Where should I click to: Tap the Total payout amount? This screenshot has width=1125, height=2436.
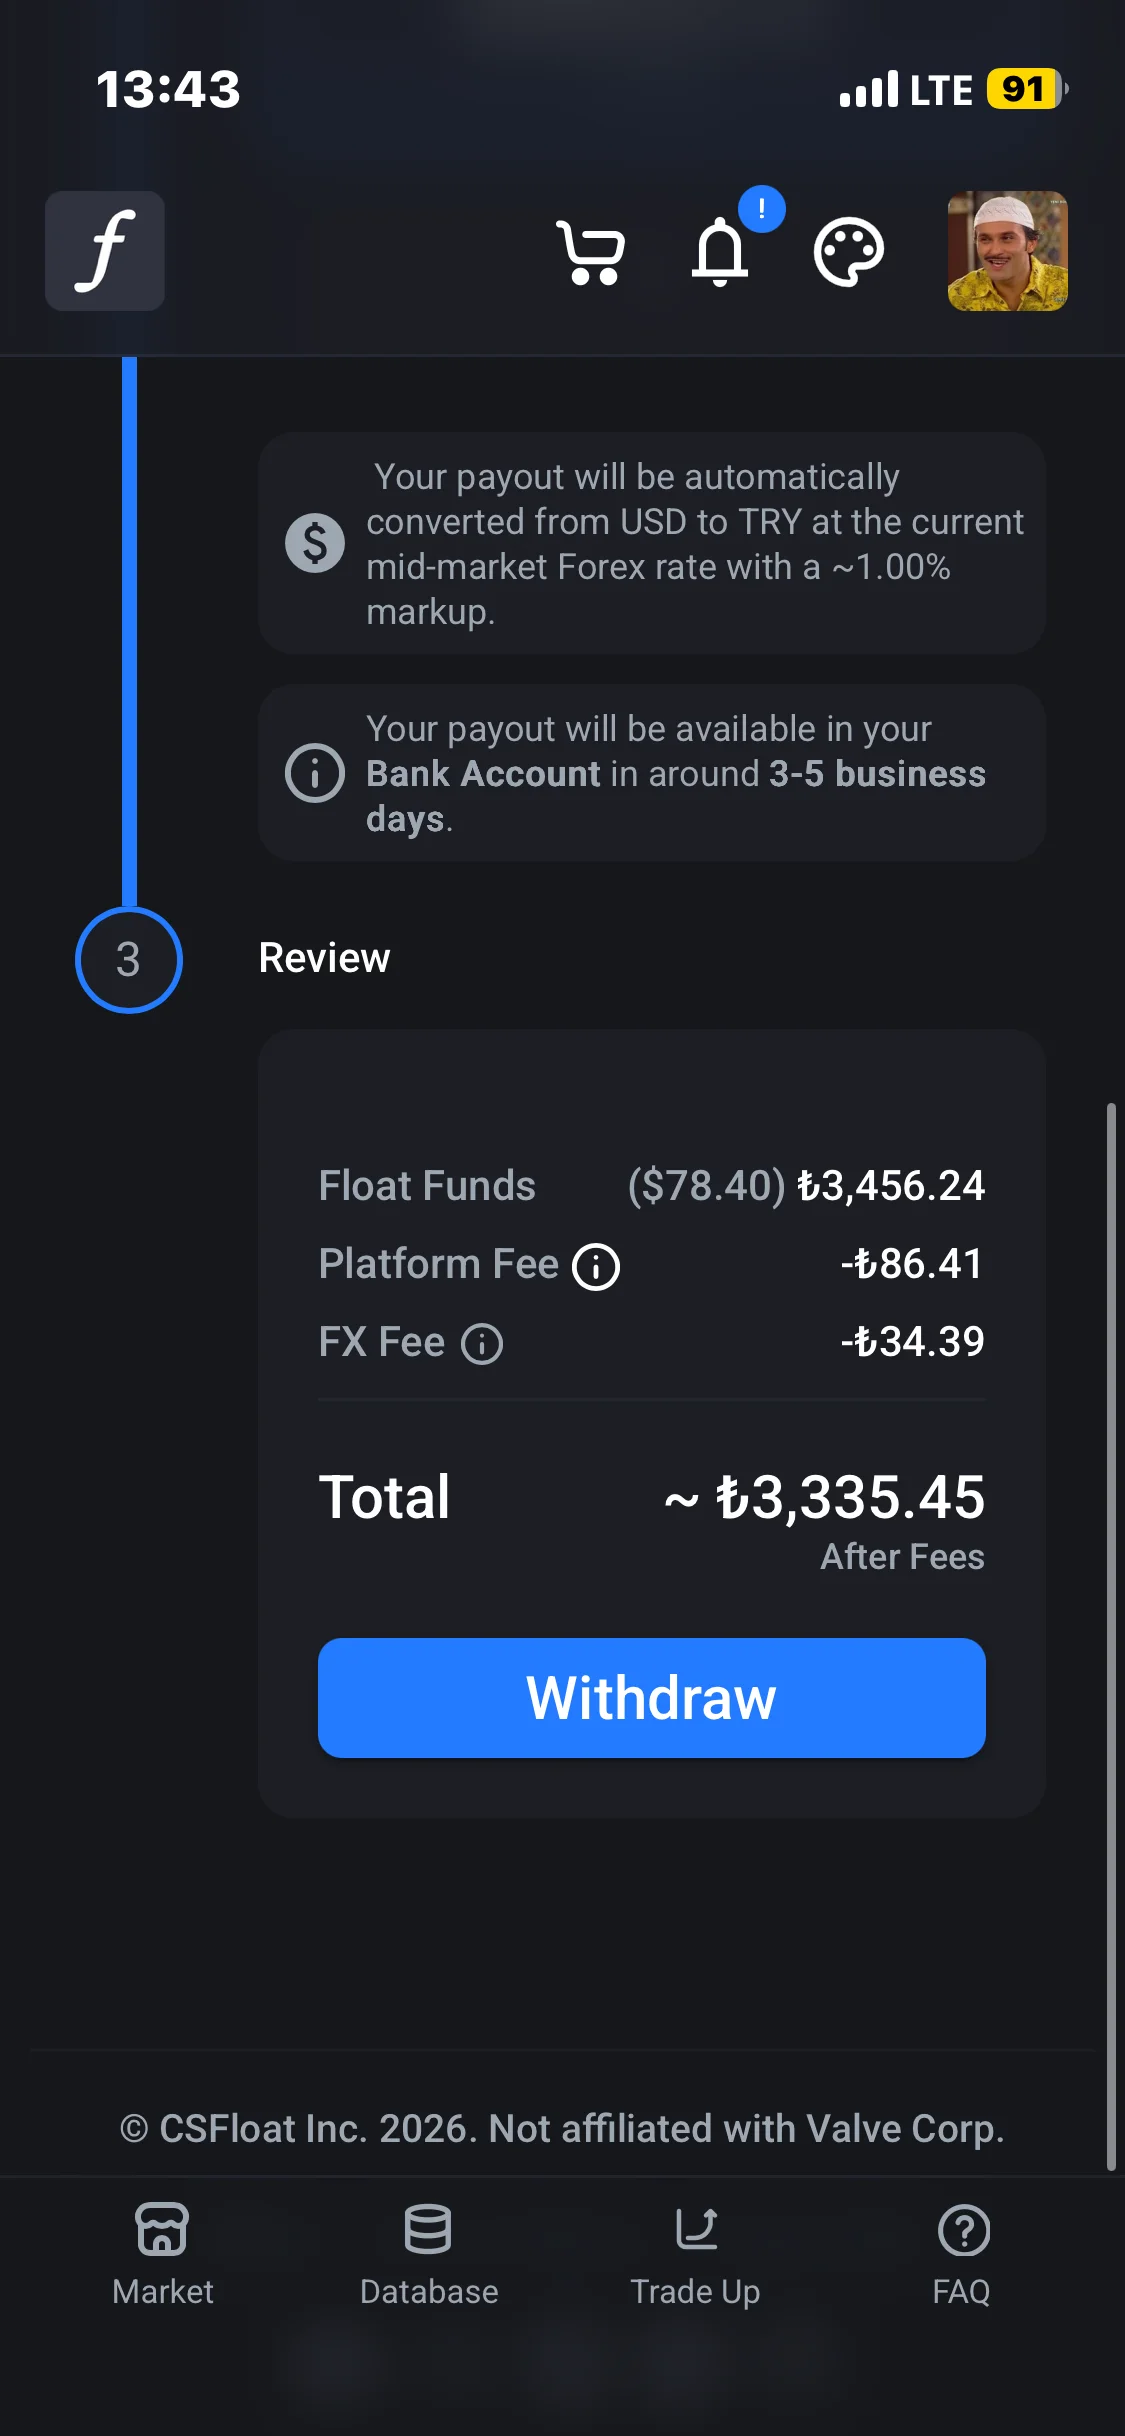[x=850, y=1498]
